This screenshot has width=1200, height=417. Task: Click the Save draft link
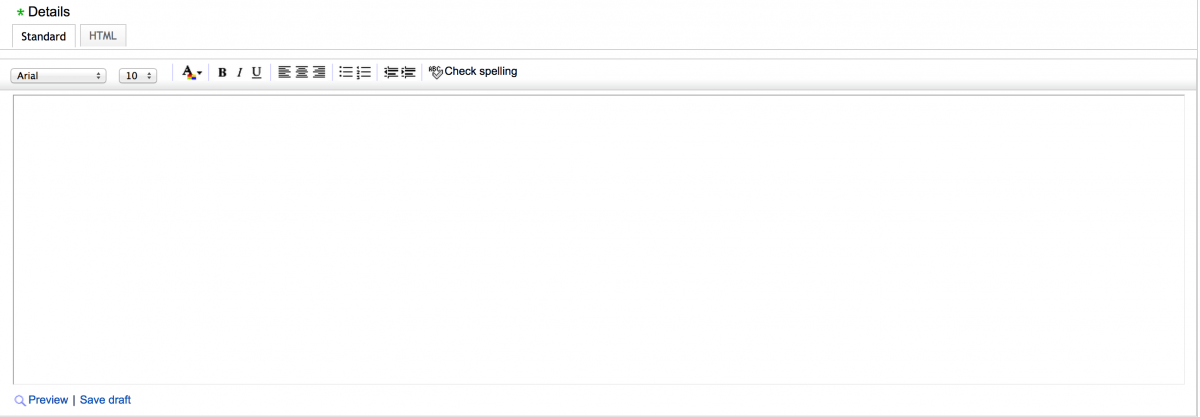pos(105,400)
